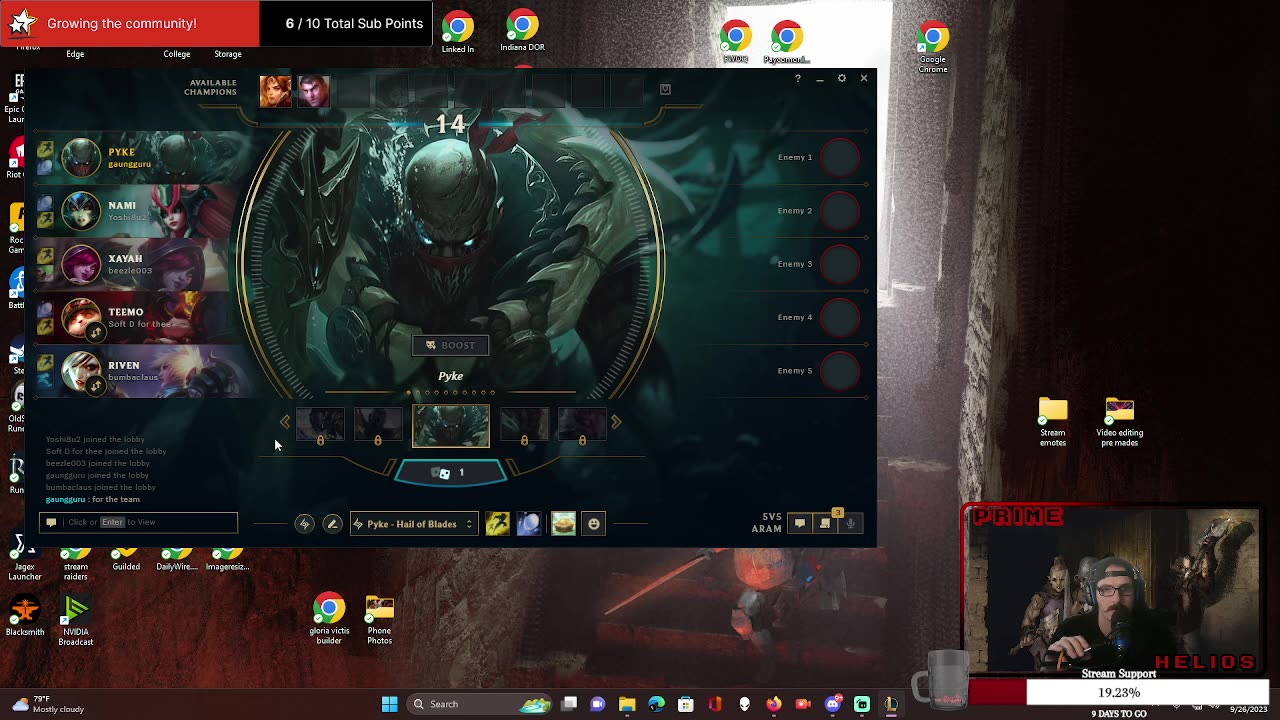
Task: Open Indiana DOR Chrome desktop shortcut
Action: 522,31
